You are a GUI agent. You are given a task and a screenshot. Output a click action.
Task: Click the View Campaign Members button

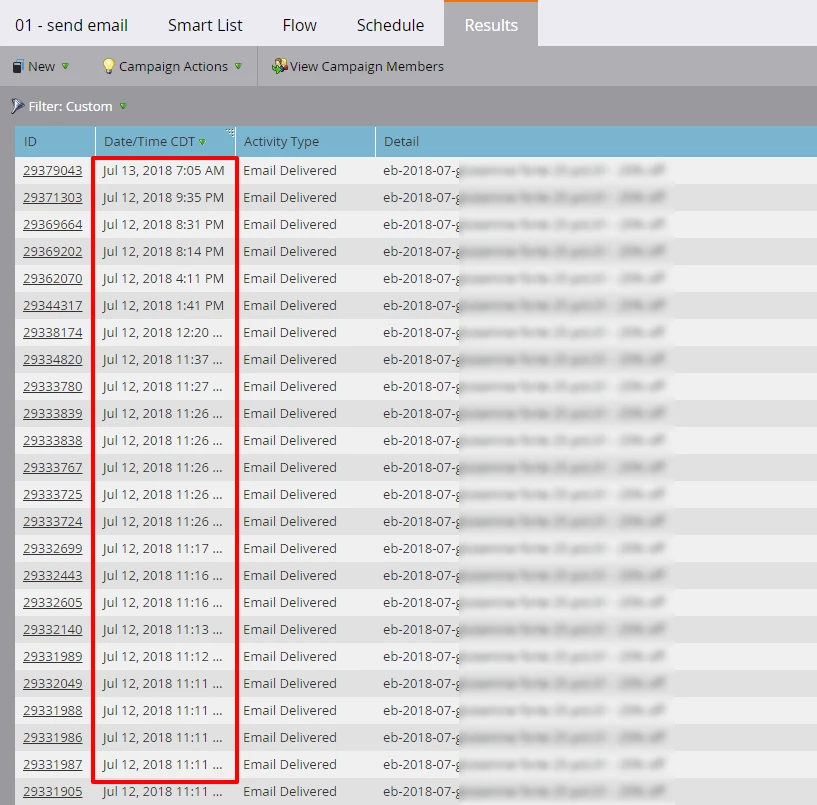pos(357,67)
